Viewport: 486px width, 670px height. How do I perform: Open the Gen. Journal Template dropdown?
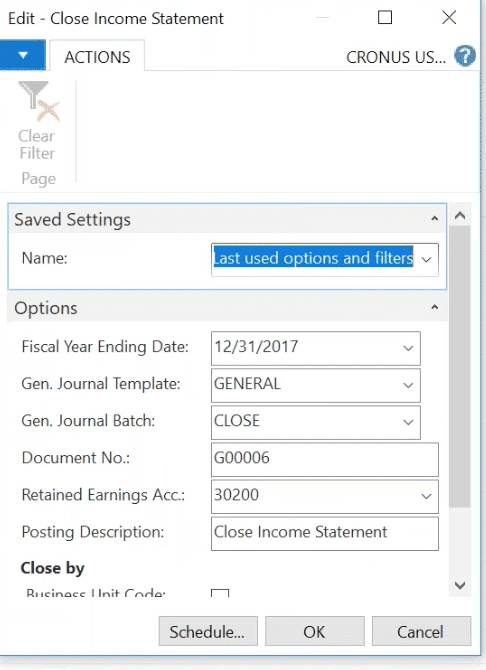point(408,385)
